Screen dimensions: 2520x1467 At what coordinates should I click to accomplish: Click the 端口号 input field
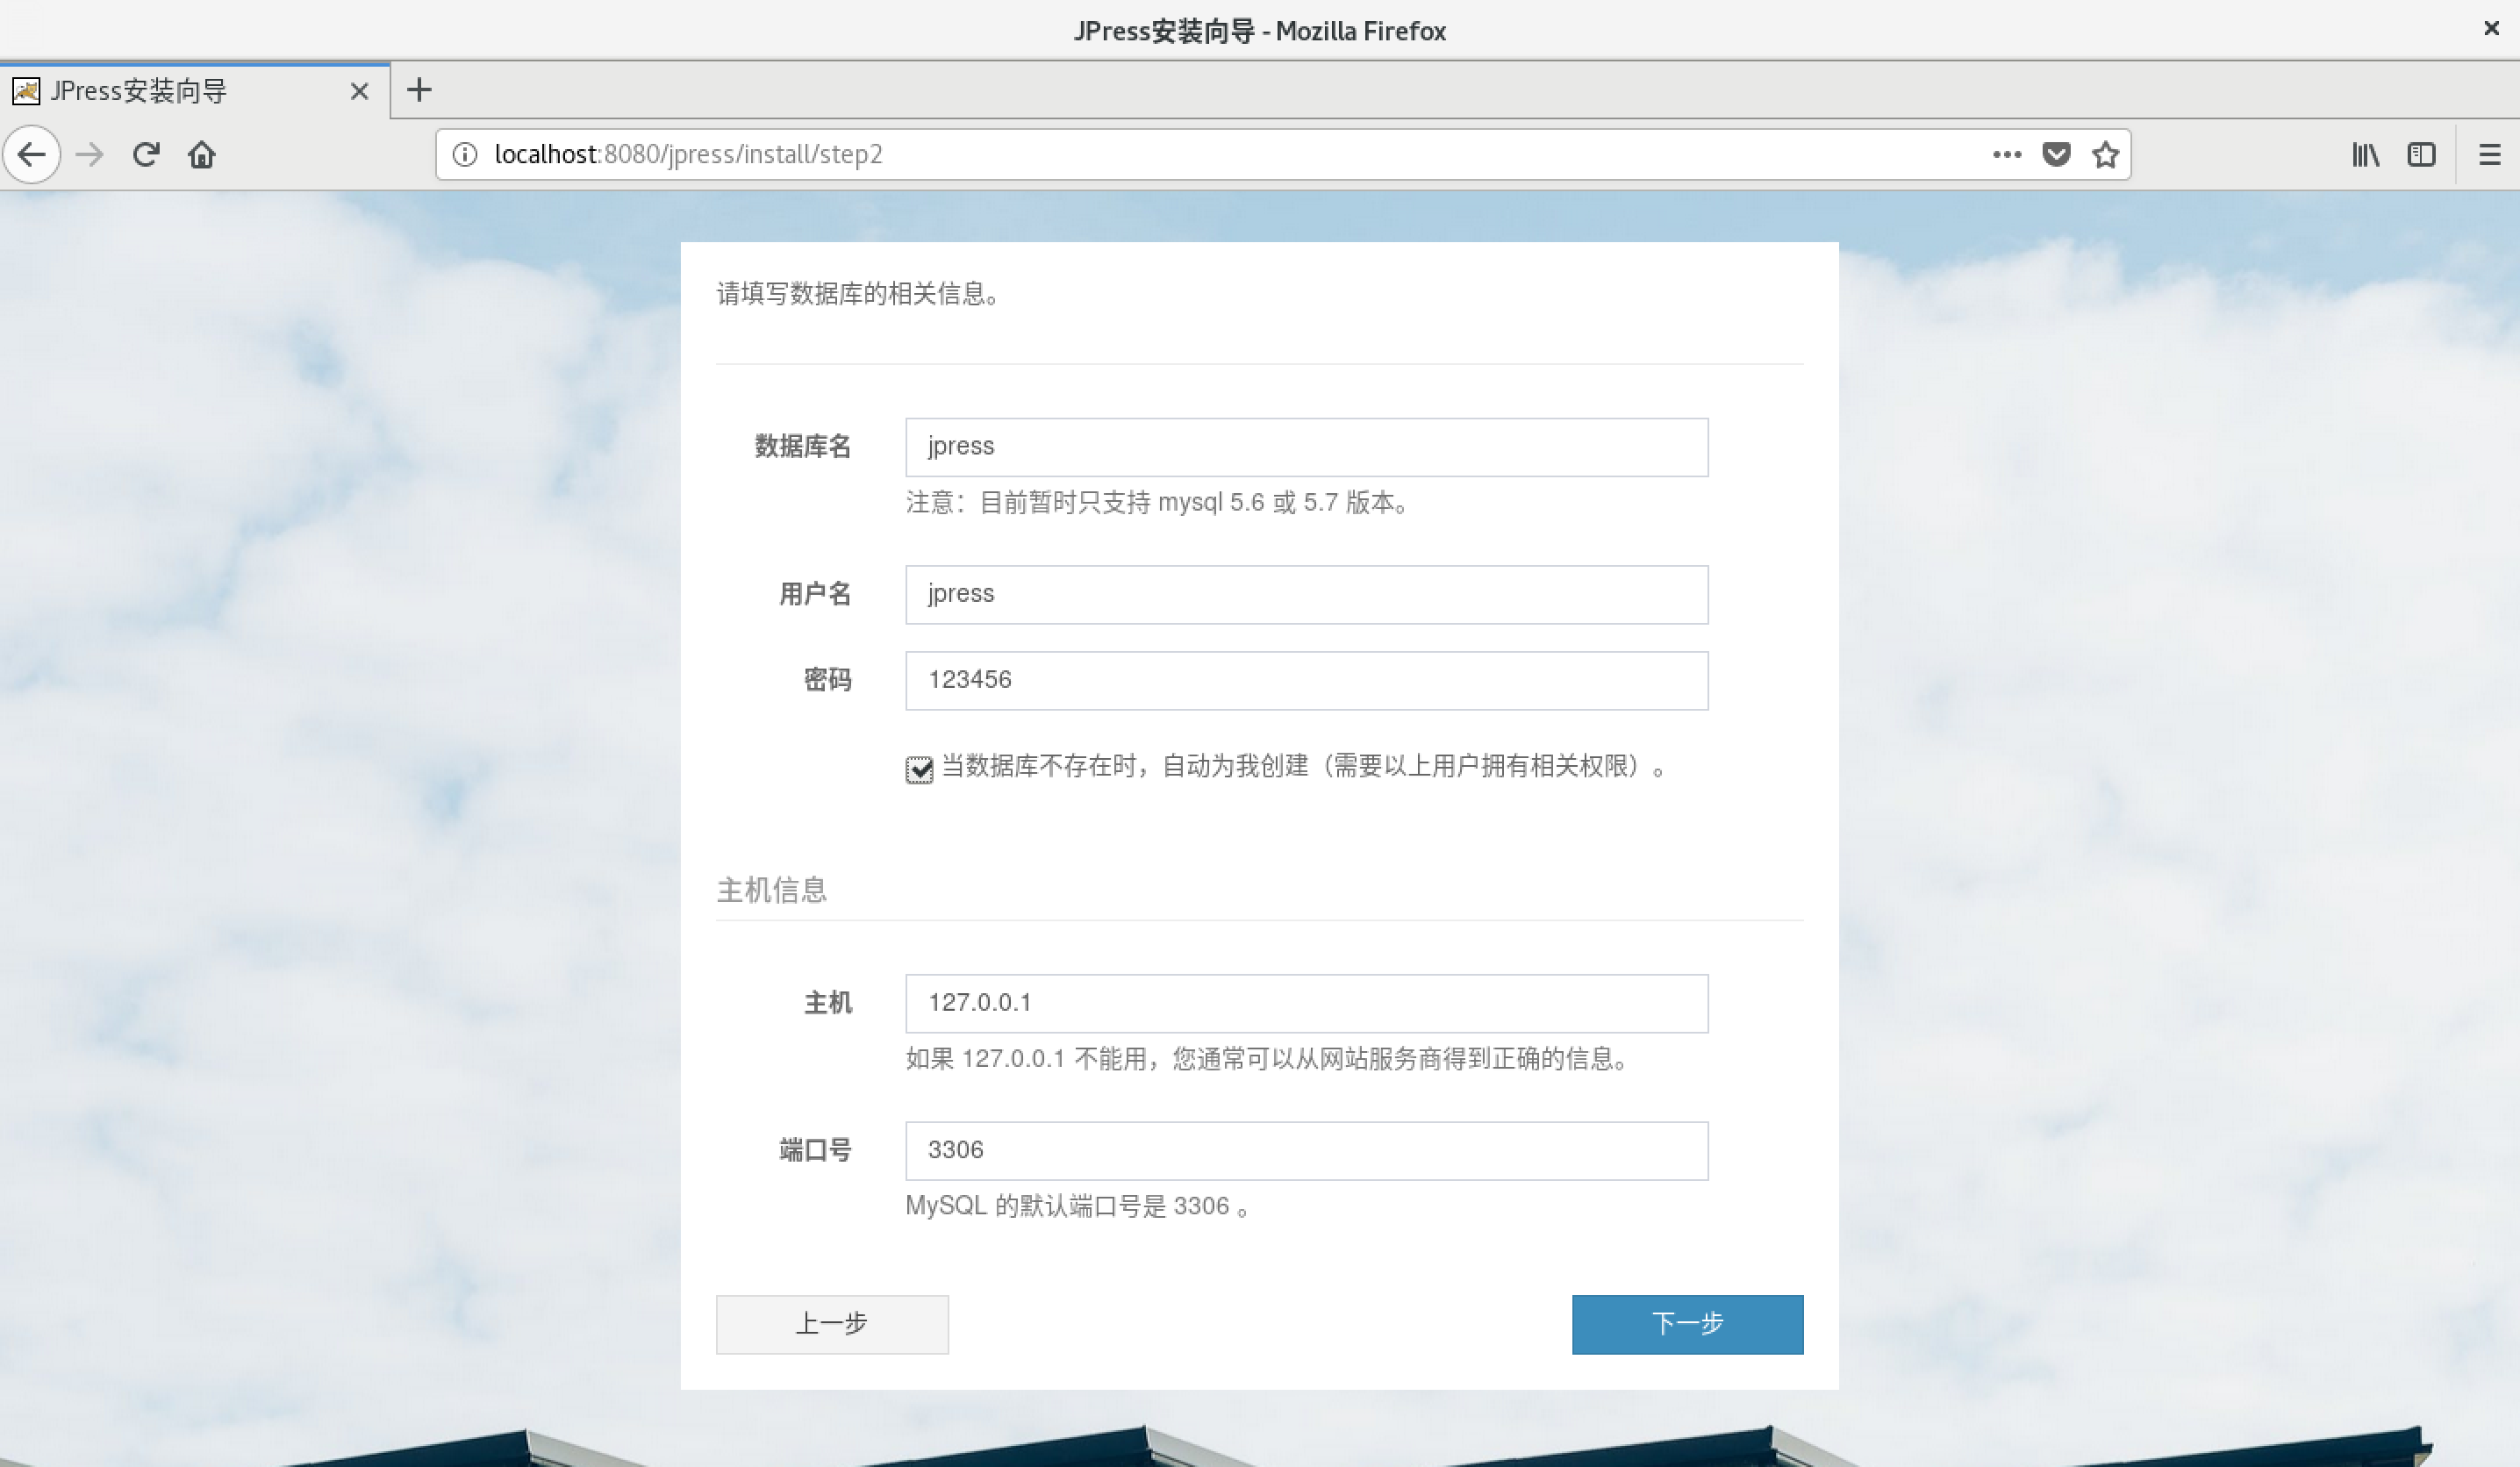click(x=1305, y=1150)
